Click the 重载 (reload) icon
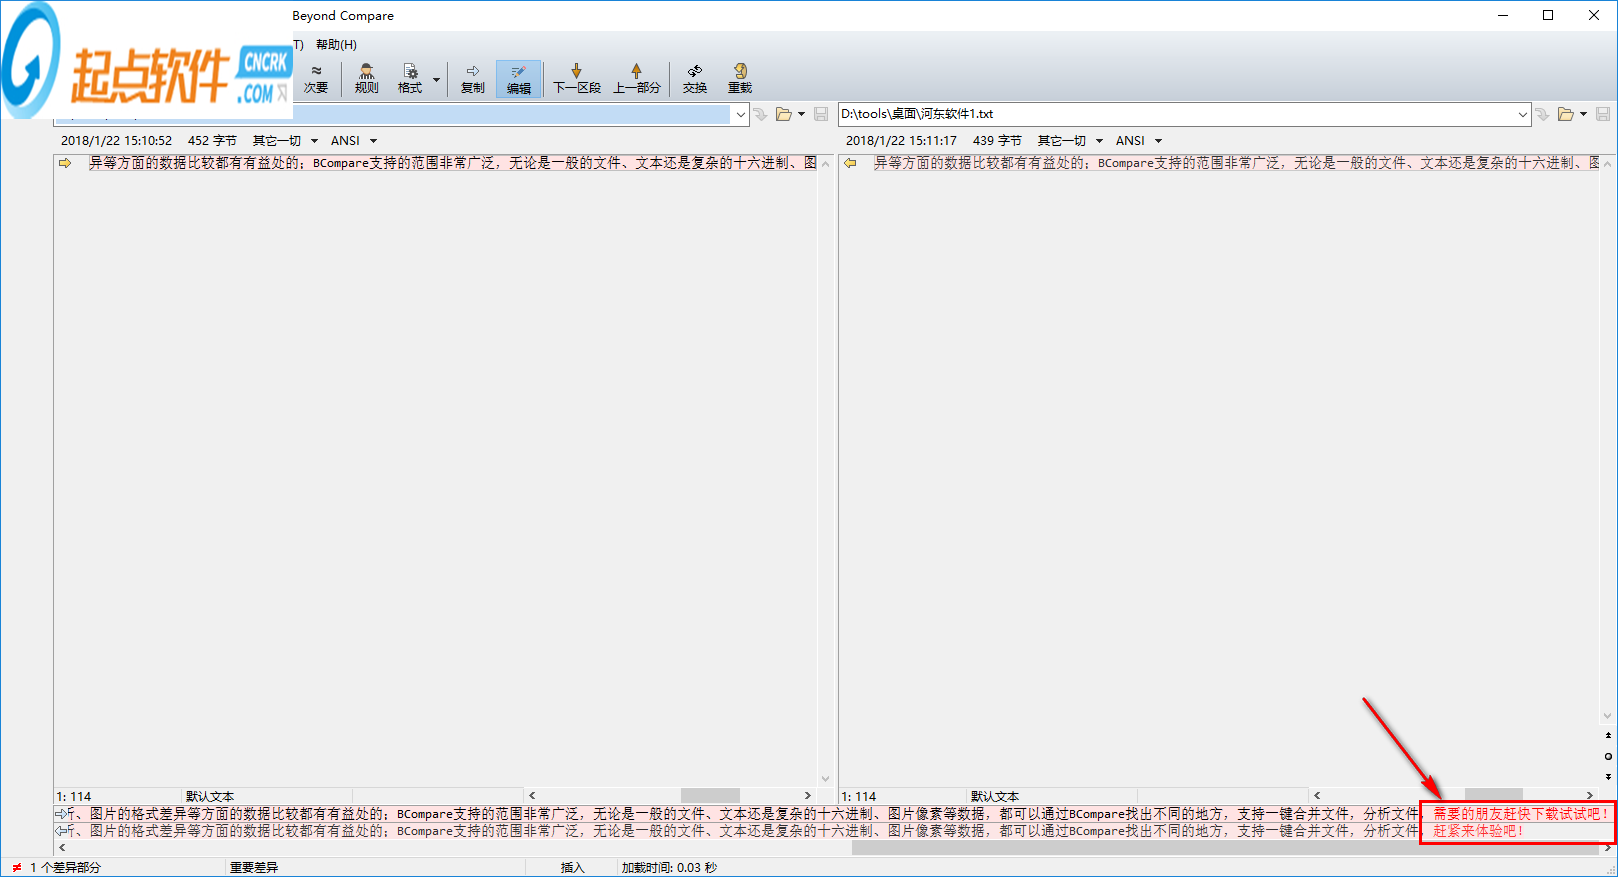1618x877 pixels. click(x=740, y=79)
